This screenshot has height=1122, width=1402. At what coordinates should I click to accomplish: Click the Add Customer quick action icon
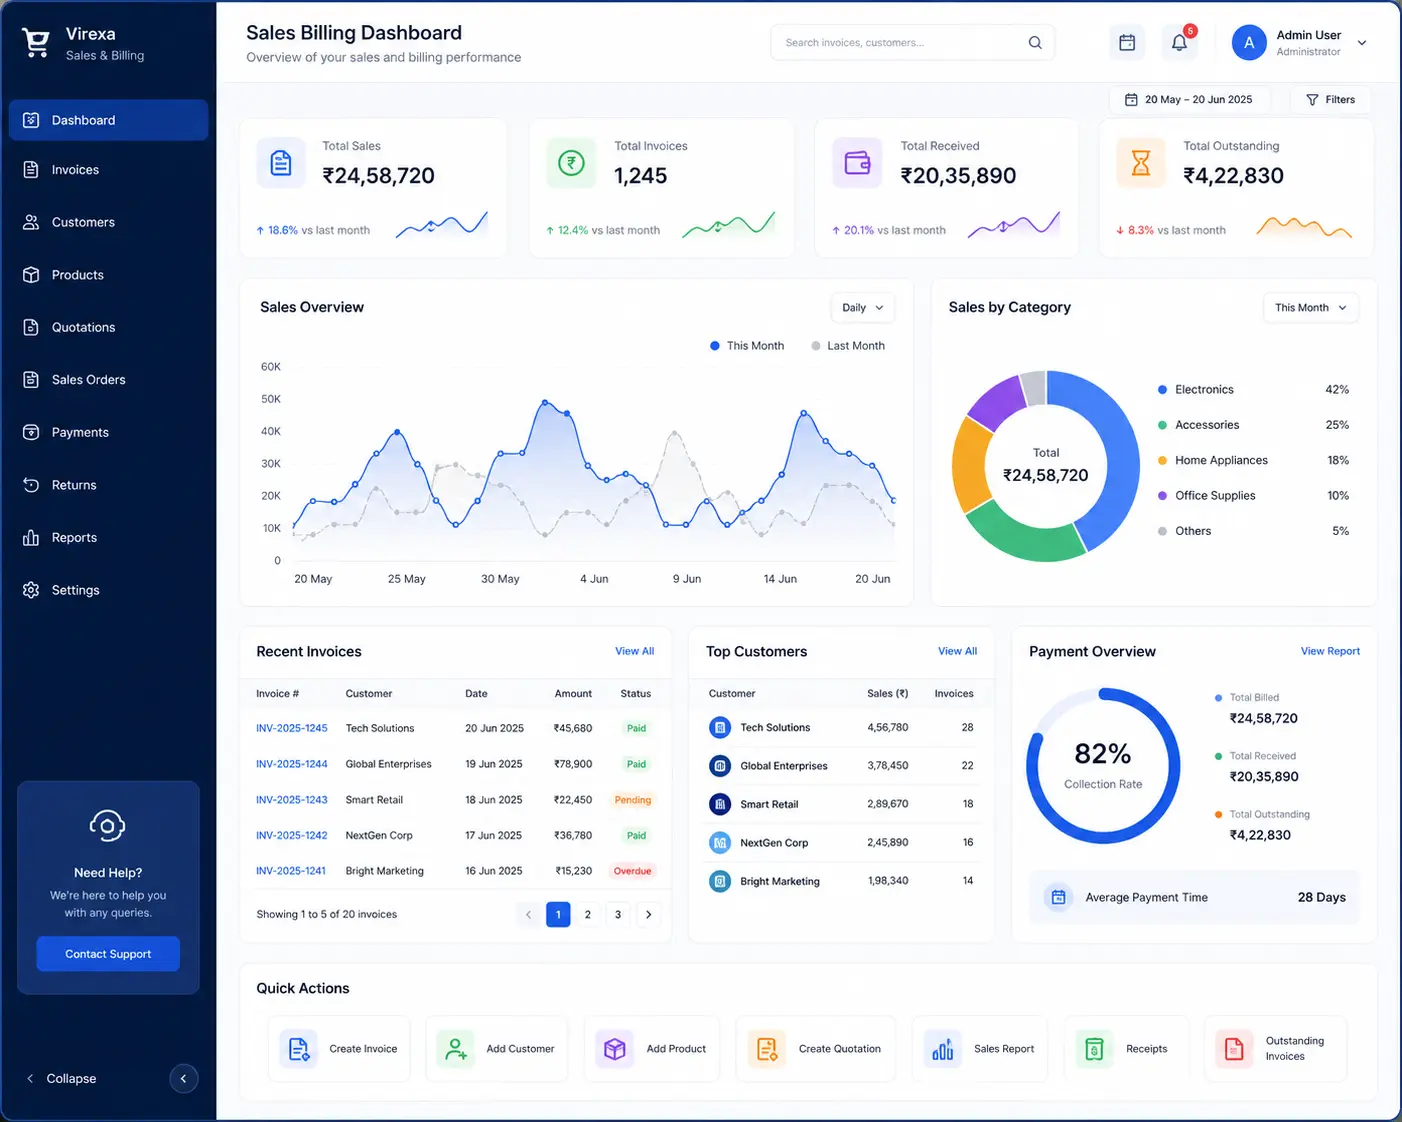[455, 1049]
